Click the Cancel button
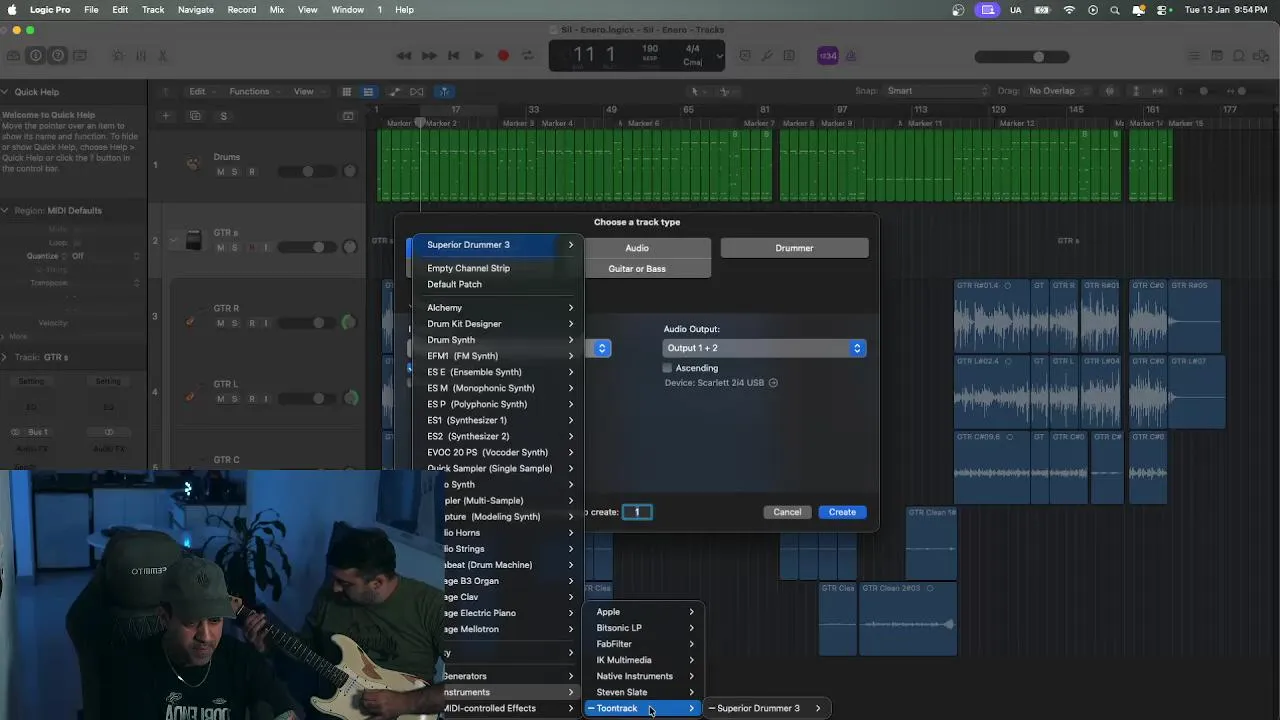The height and width of the screenshot is (720, 1280). click(787, 512)
